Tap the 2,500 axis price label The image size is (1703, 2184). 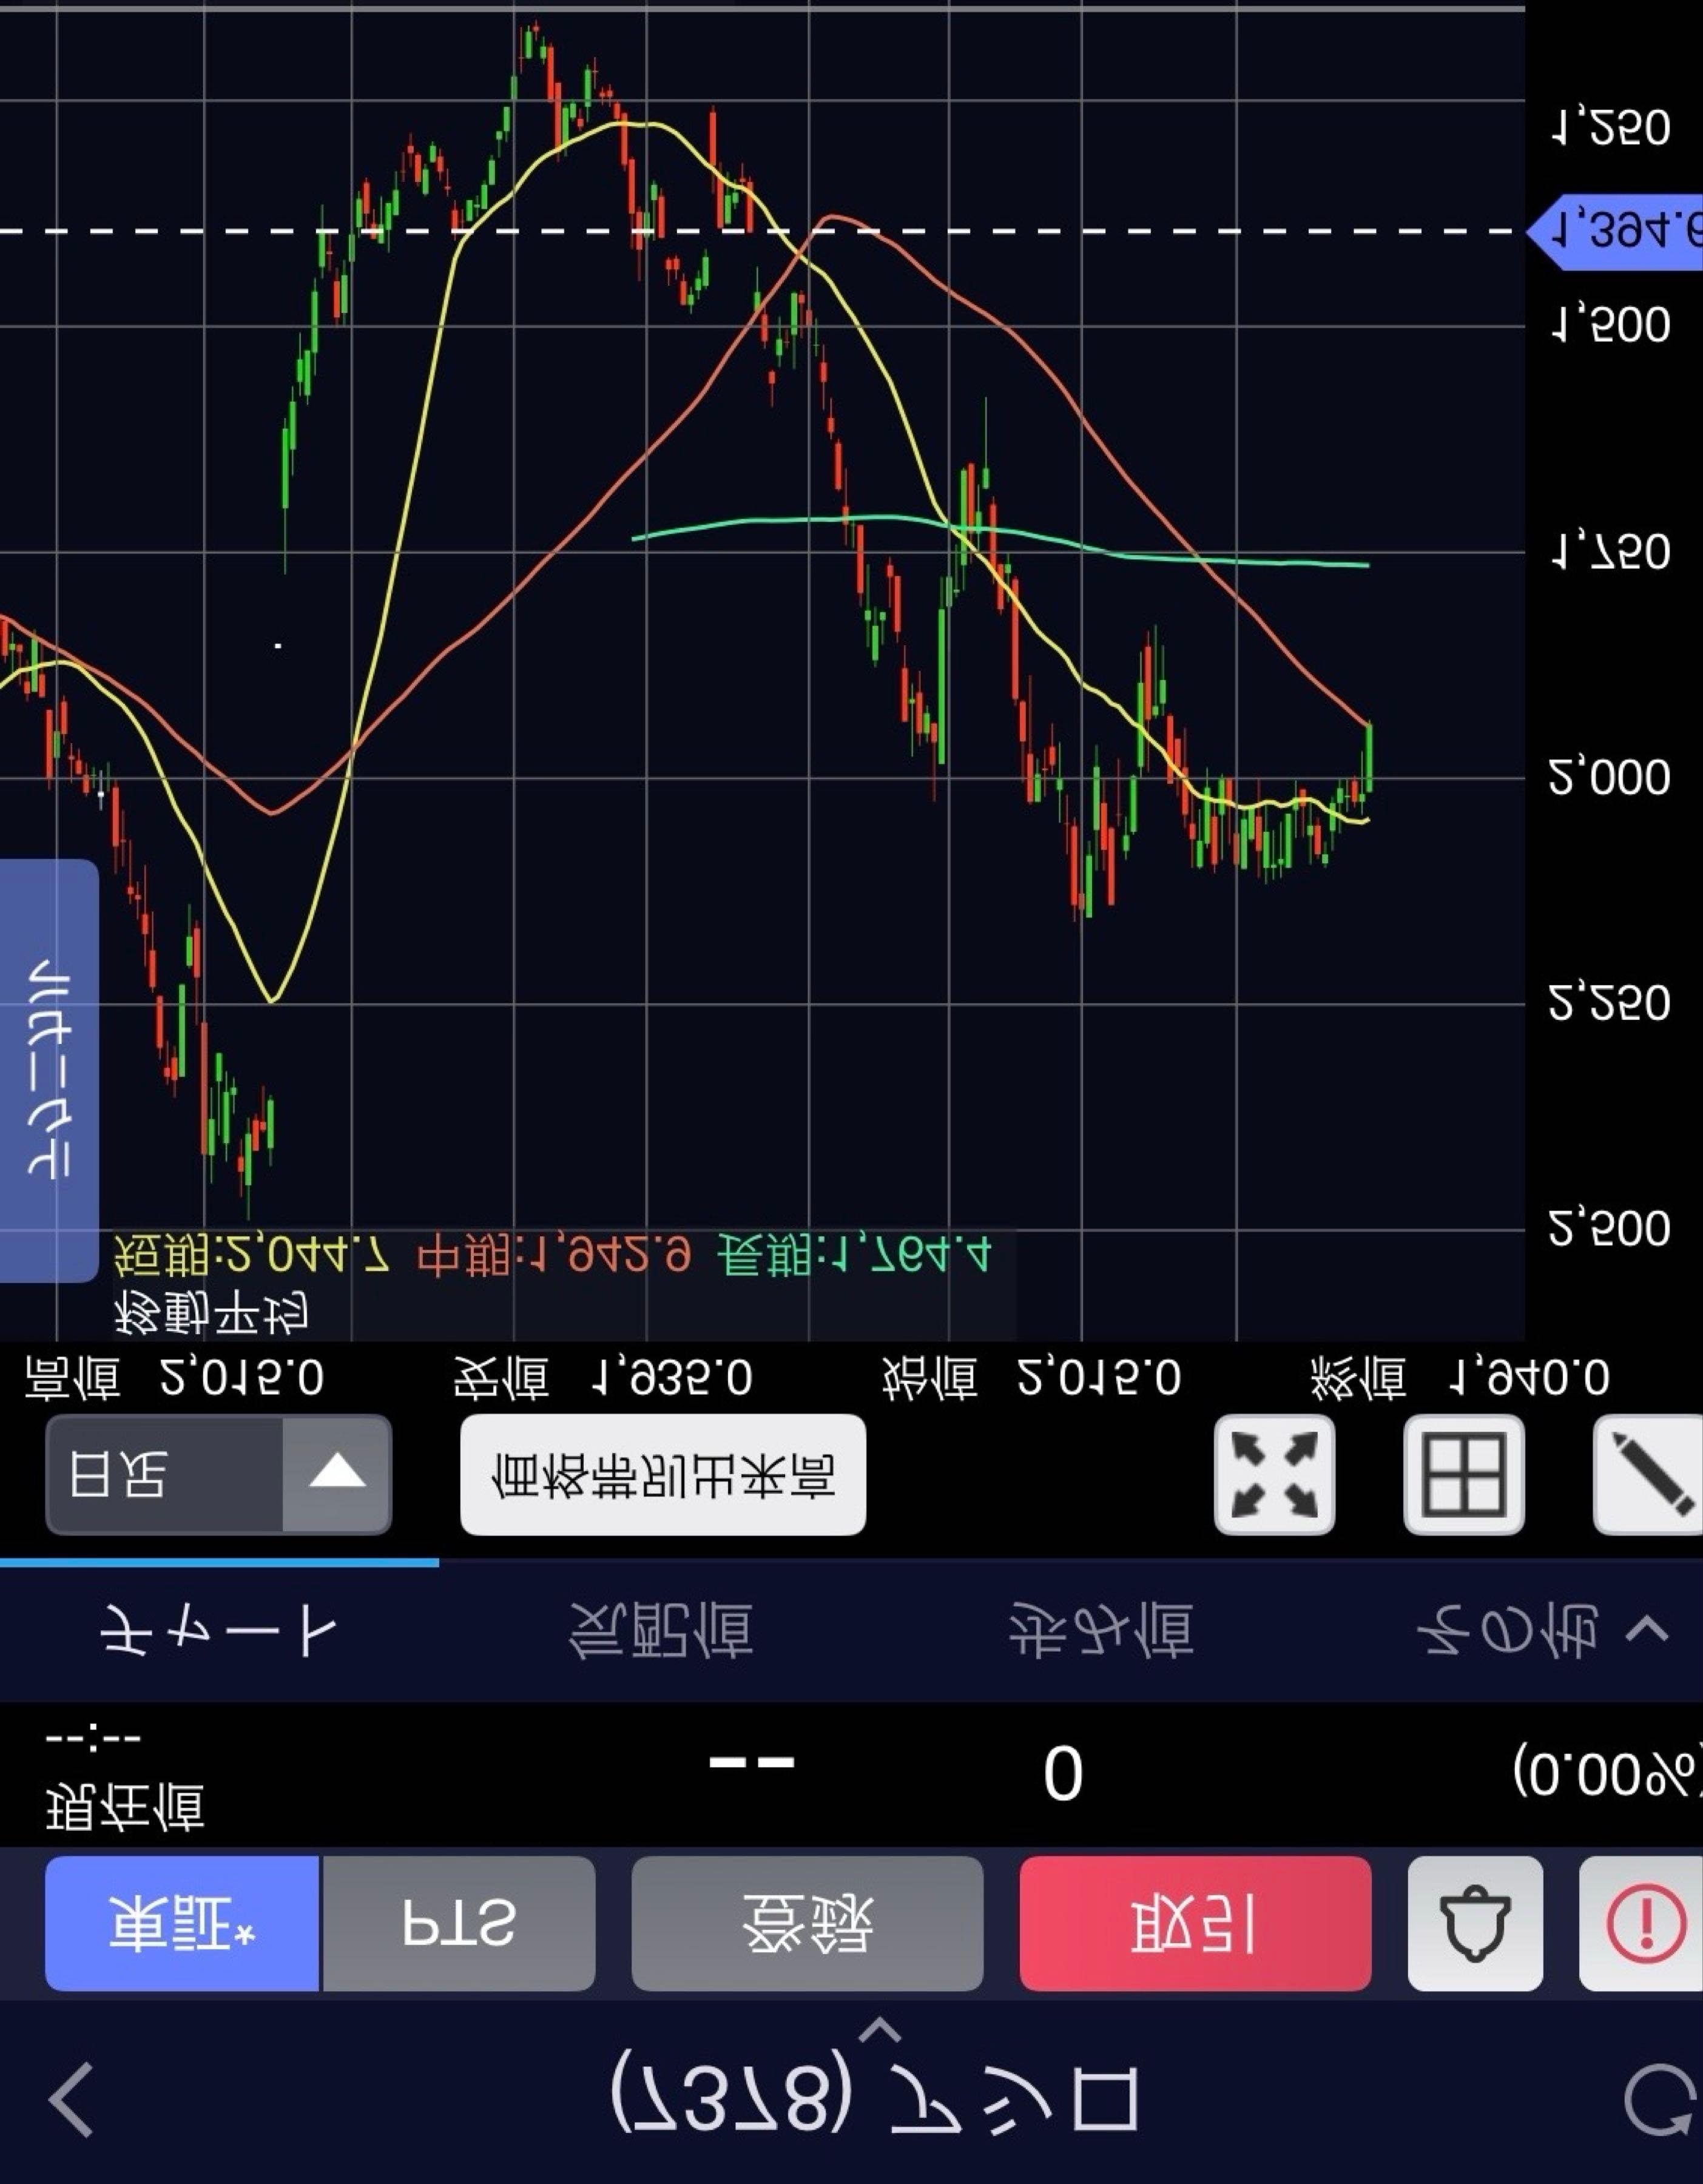tap(1609, 1229)
